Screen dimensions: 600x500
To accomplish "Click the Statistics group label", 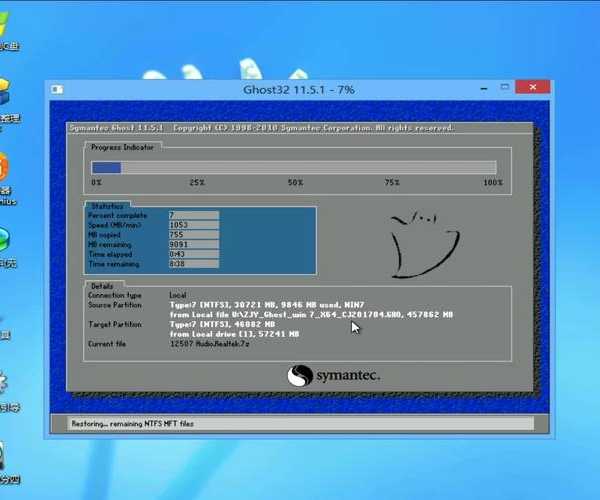I will pos(107,206).
